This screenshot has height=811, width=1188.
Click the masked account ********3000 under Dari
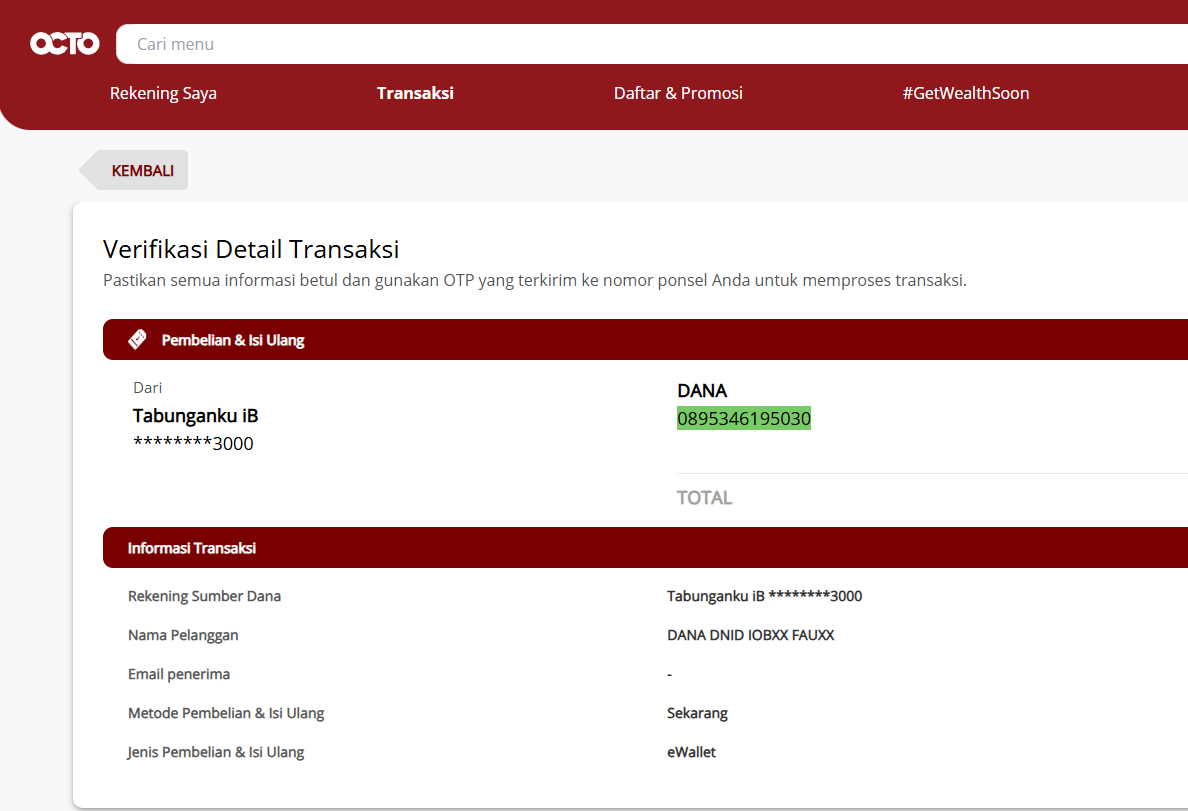[x=193, y=443]
